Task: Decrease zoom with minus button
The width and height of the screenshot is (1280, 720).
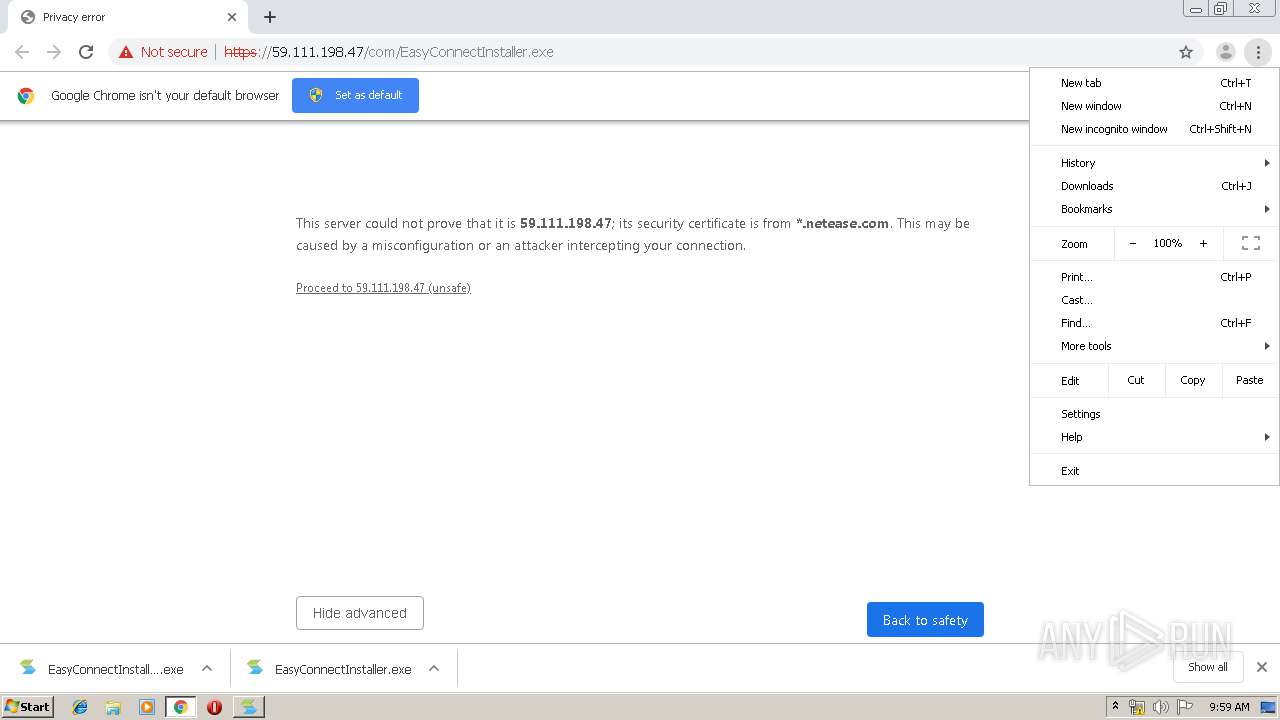Action: click(1132, 243)
